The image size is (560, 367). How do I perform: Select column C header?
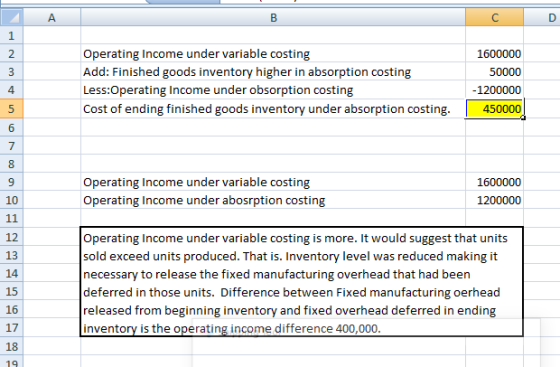pyautogui.click(x=495, y=17)
